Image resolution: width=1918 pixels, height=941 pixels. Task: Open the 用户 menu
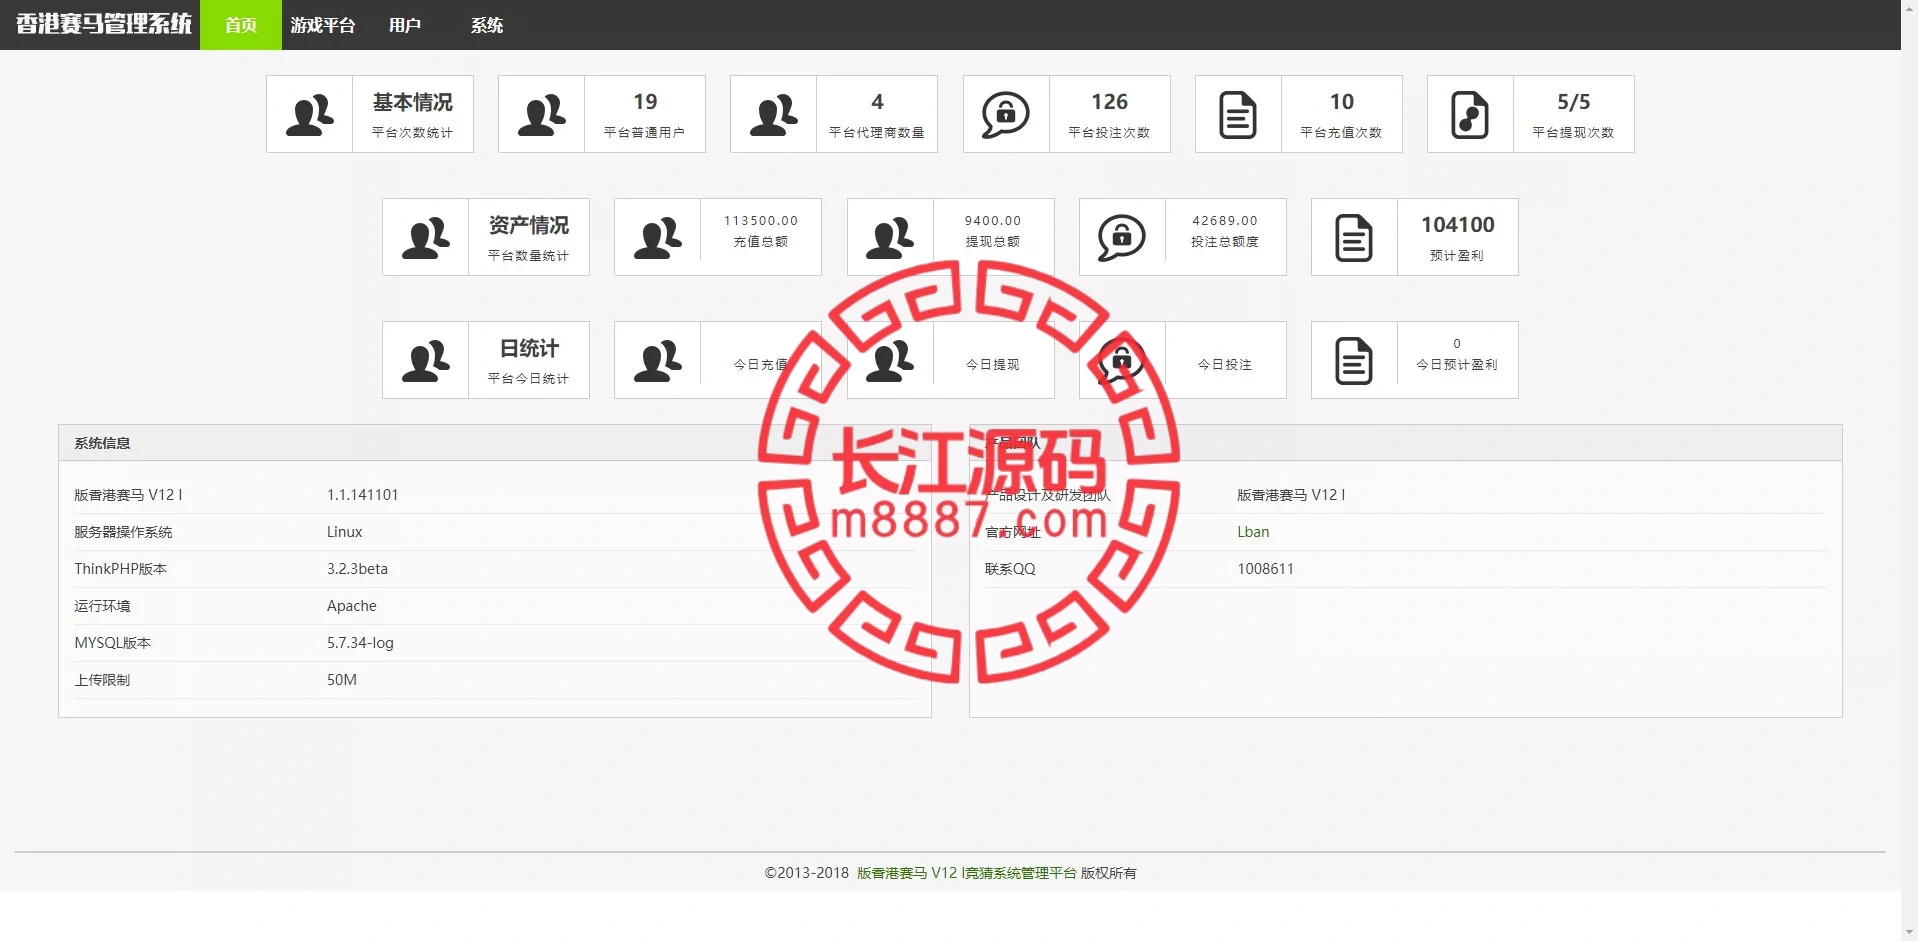point(405,25)
